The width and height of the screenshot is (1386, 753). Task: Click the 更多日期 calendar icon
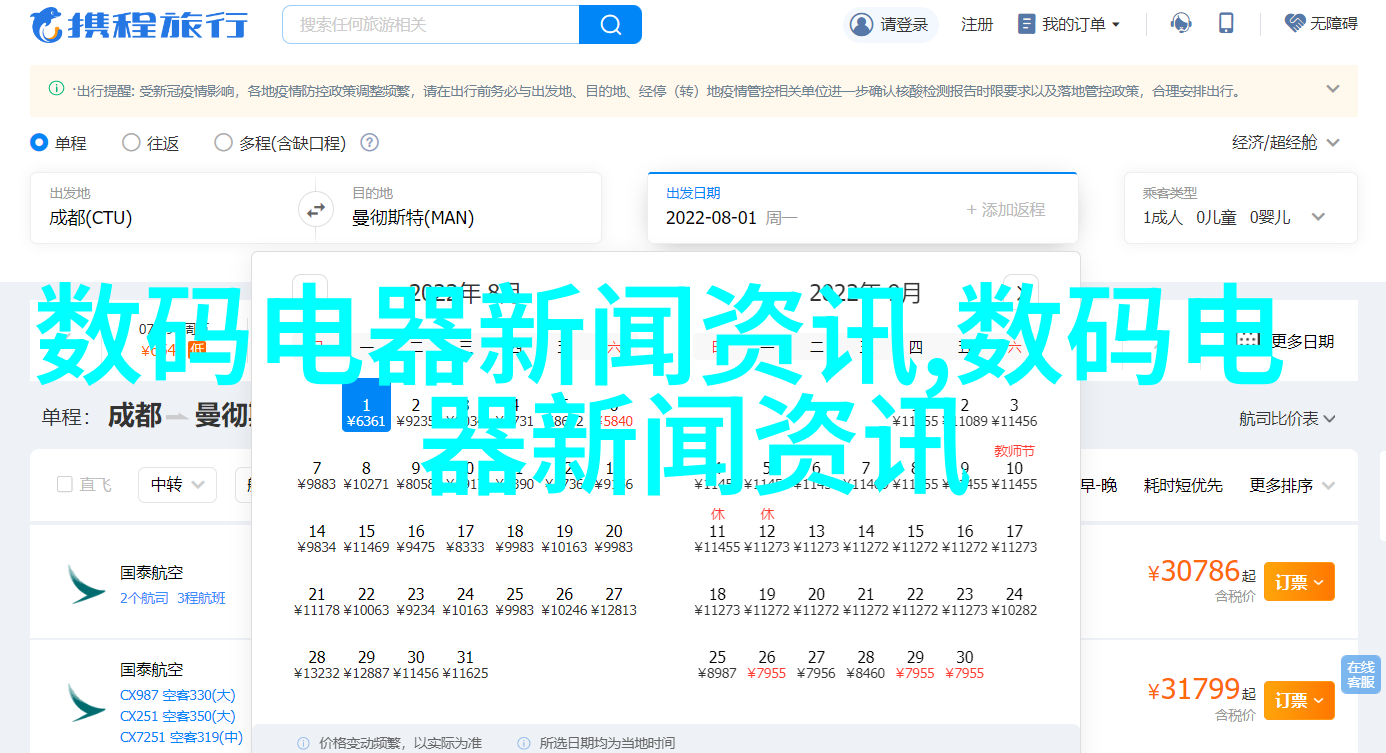pos(1247,340)
